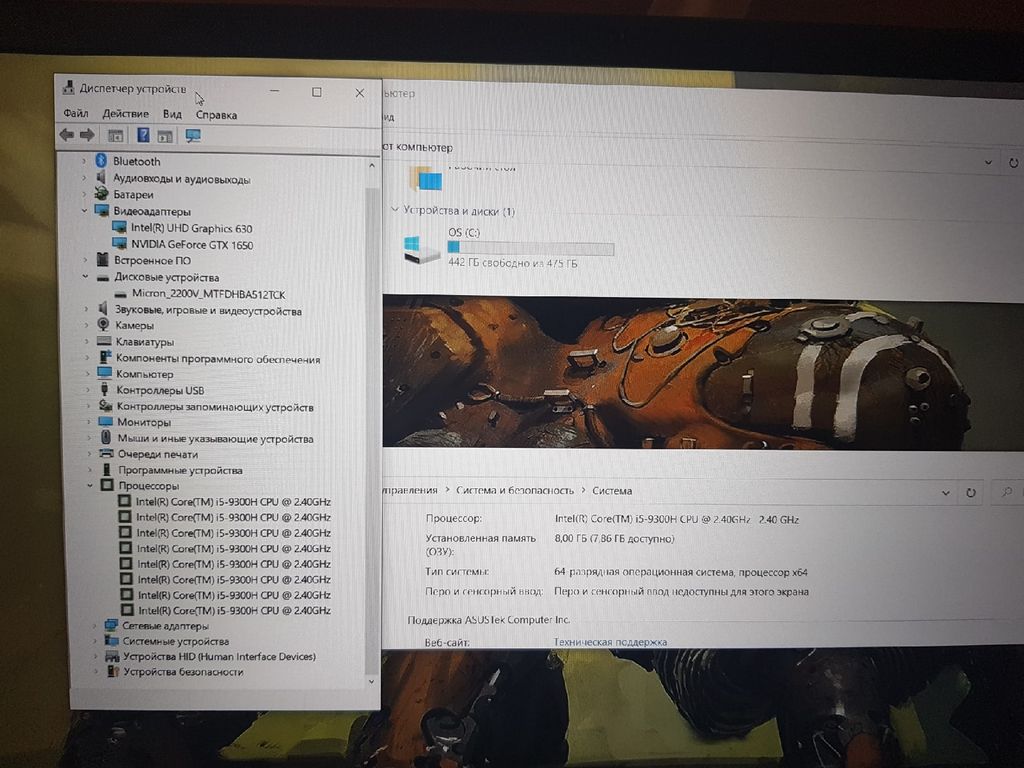Expand the Встроенное ПО category
The width and height of the screenshot is (1024, 768).
(x=85, y=260)
